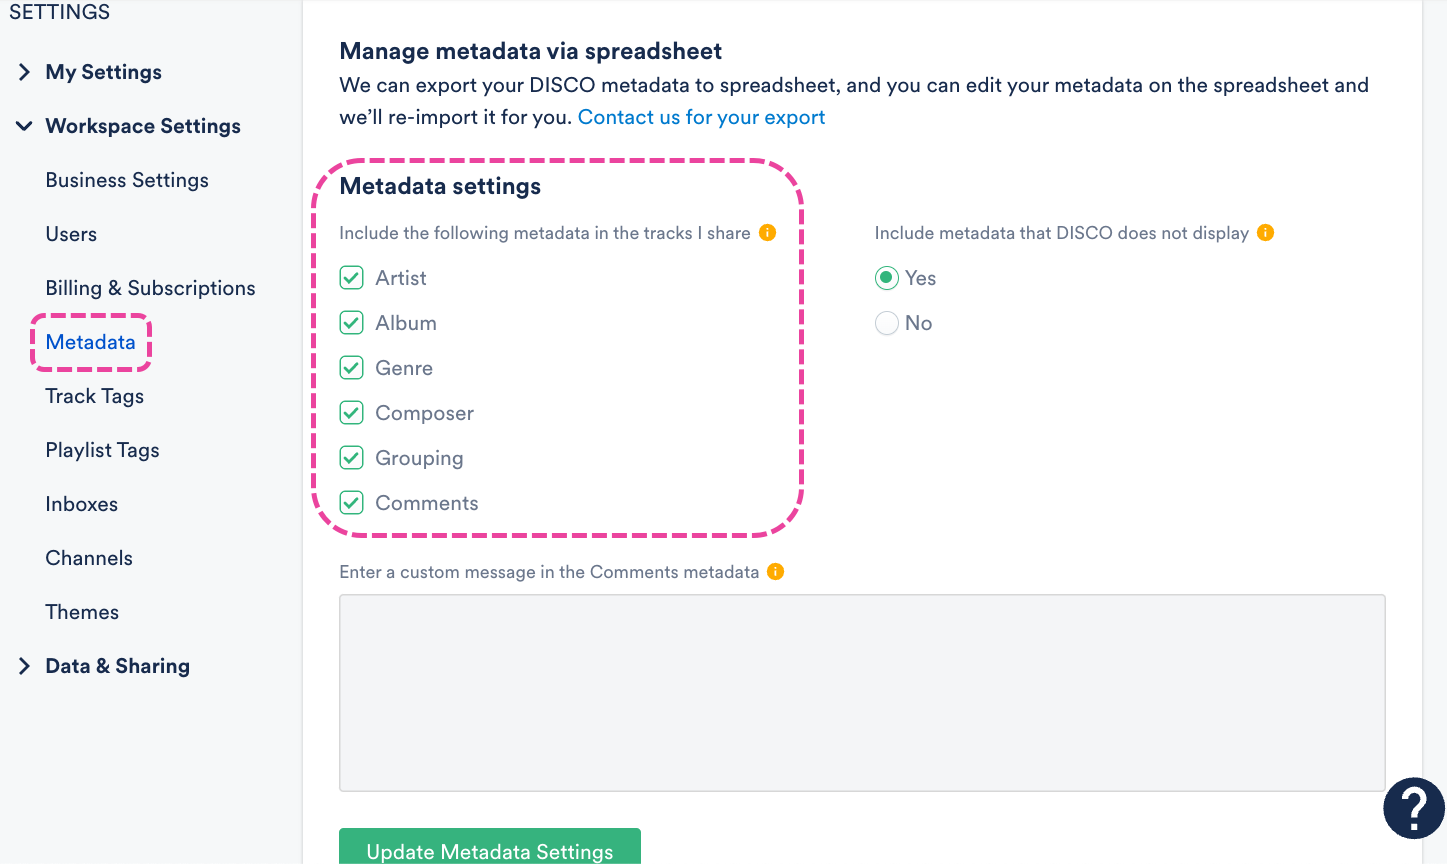1447x864 pixels.
Task: Click info icon beside tracks I share label
Action: [x=768, y=233]
